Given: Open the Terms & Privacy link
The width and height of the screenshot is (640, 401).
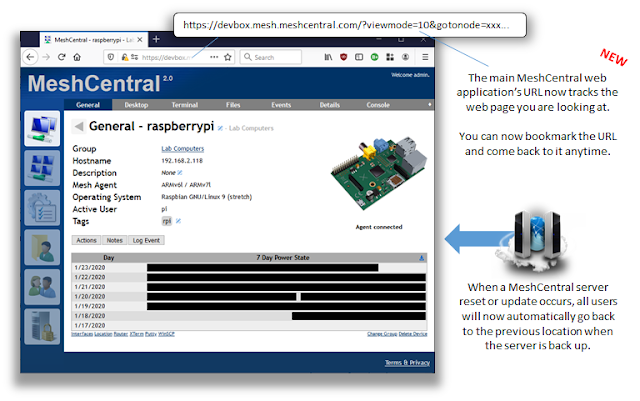Looking at the screenshot, I should 407,363.
